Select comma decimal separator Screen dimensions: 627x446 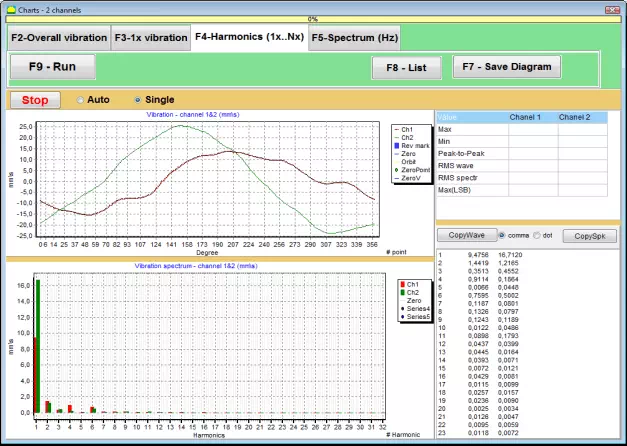click(514, 236)
